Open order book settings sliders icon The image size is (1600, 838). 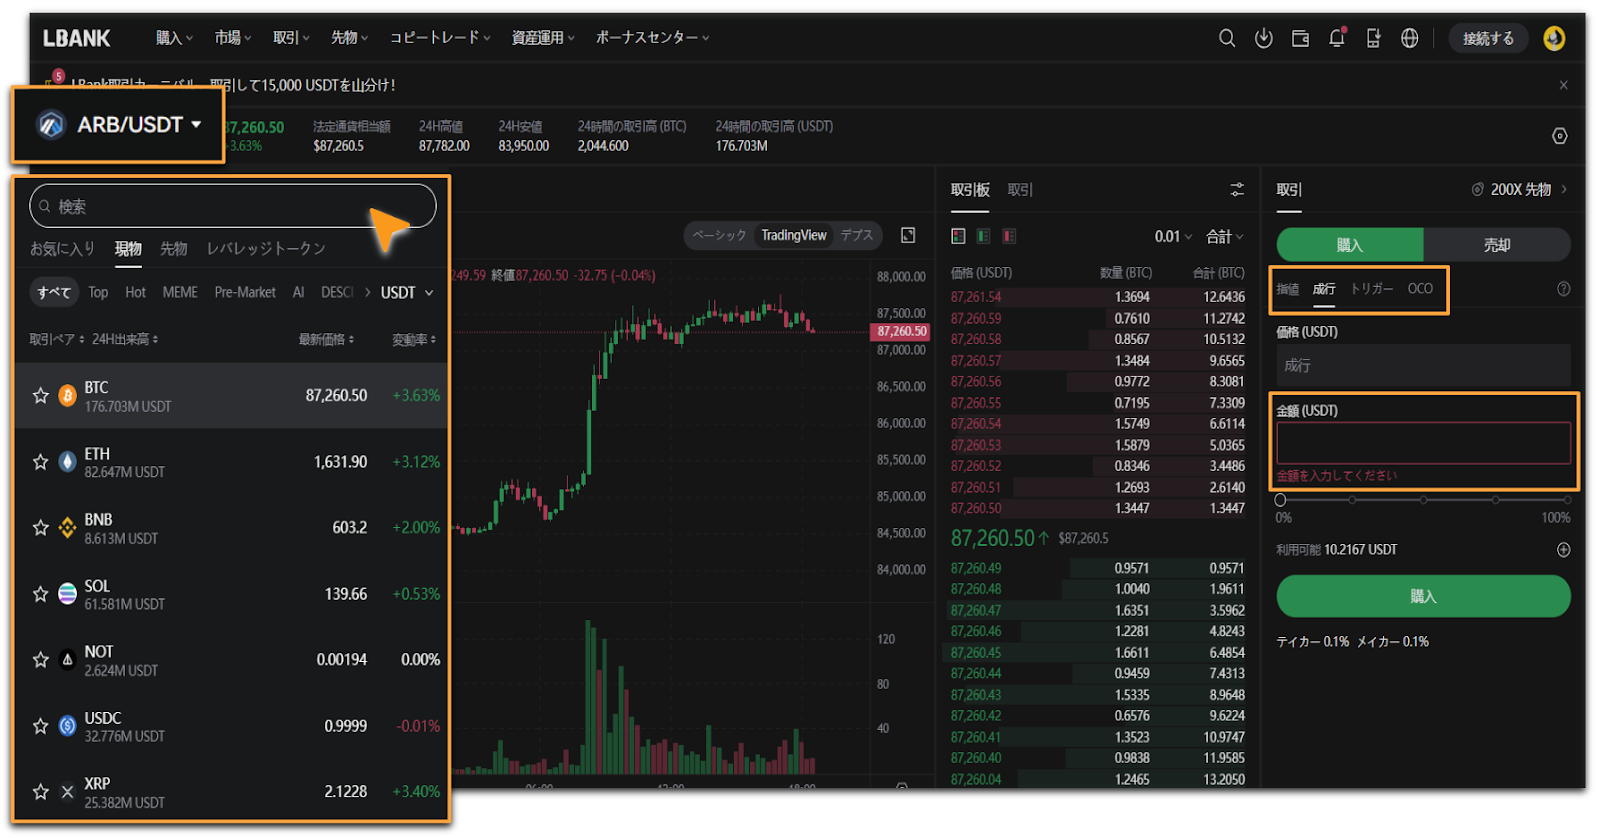pos(1237,190)
